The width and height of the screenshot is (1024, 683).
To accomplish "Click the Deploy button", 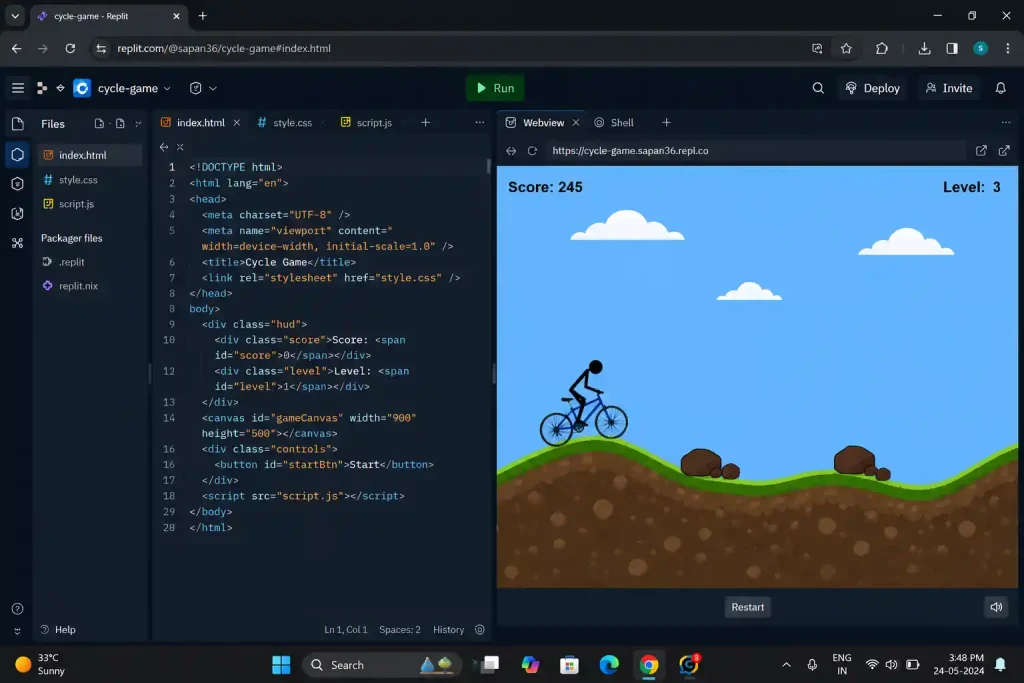I will [872, 88].
